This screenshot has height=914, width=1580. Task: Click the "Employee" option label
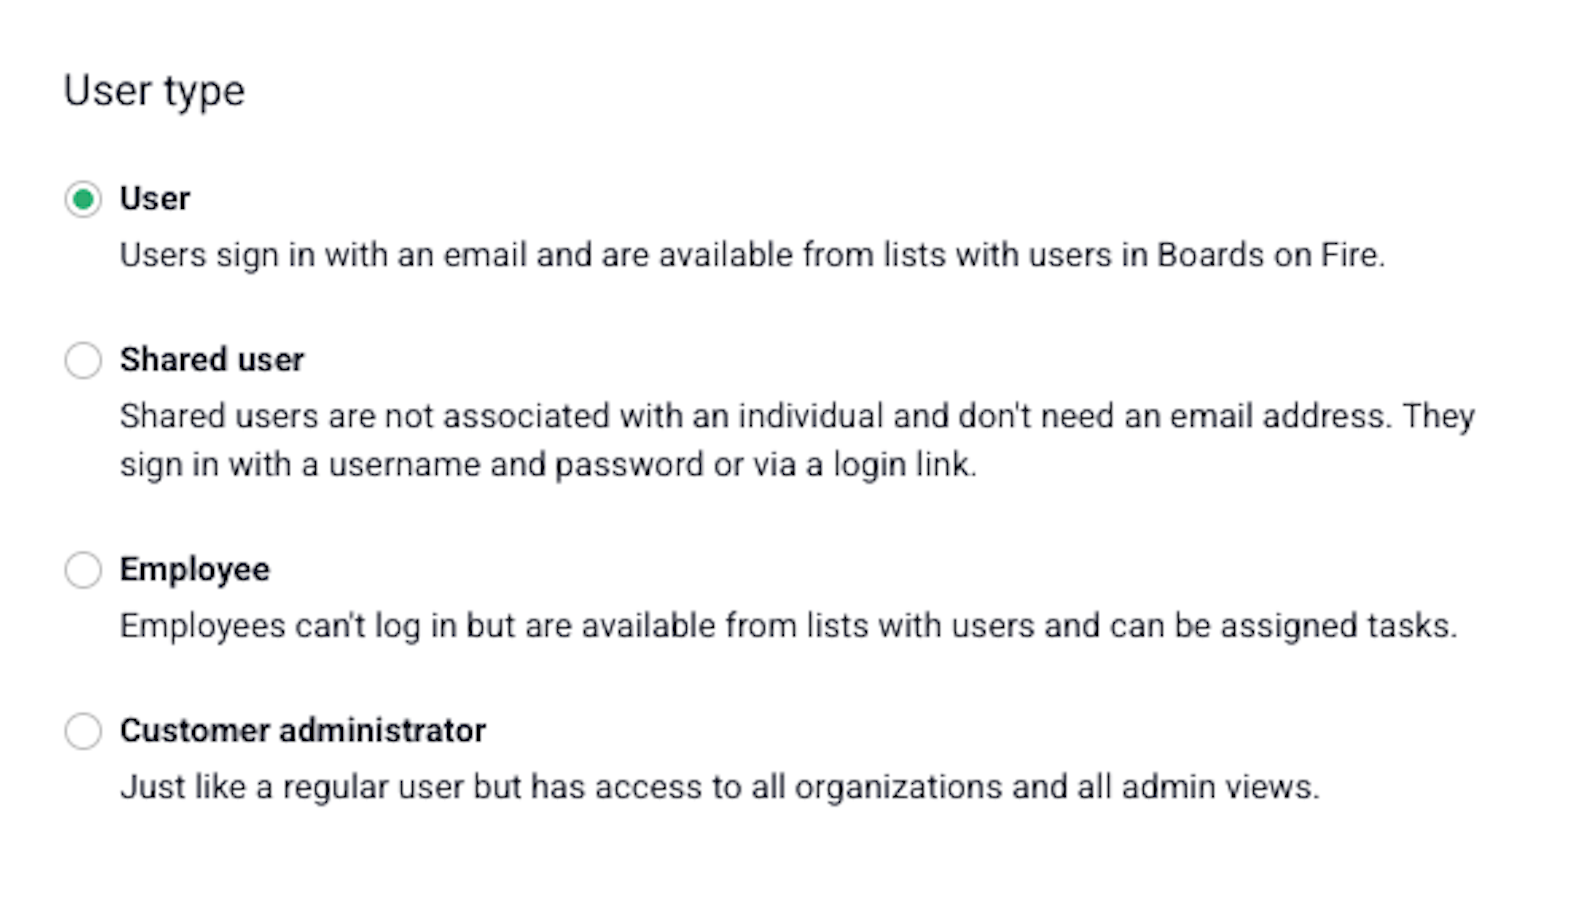195,570
